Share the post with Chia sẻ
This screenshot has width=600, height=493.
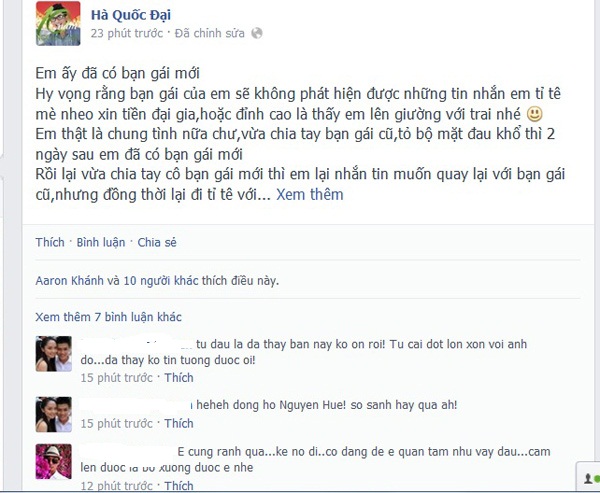[x=157, y=242]
